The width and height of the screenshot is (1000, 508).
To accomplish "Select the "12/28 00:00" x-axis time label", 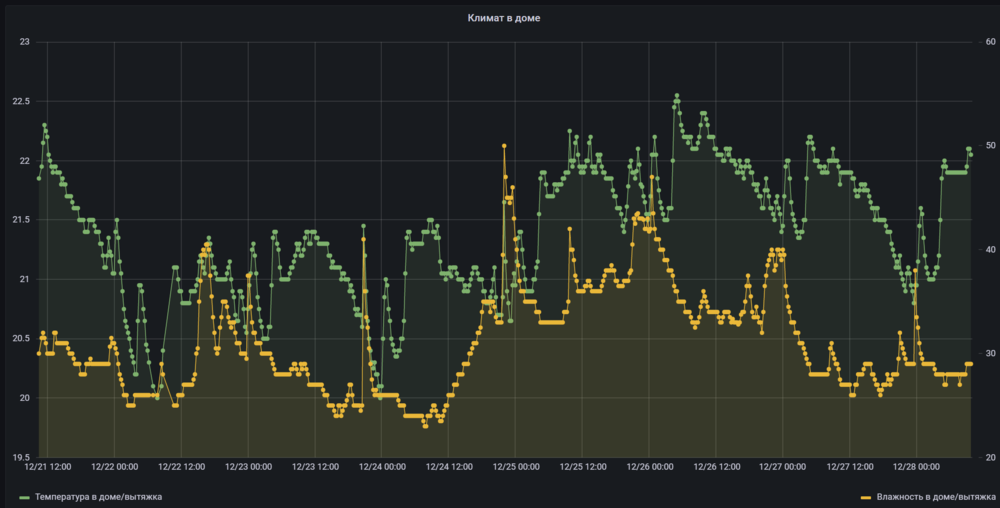I will click(x=916, y=466).
